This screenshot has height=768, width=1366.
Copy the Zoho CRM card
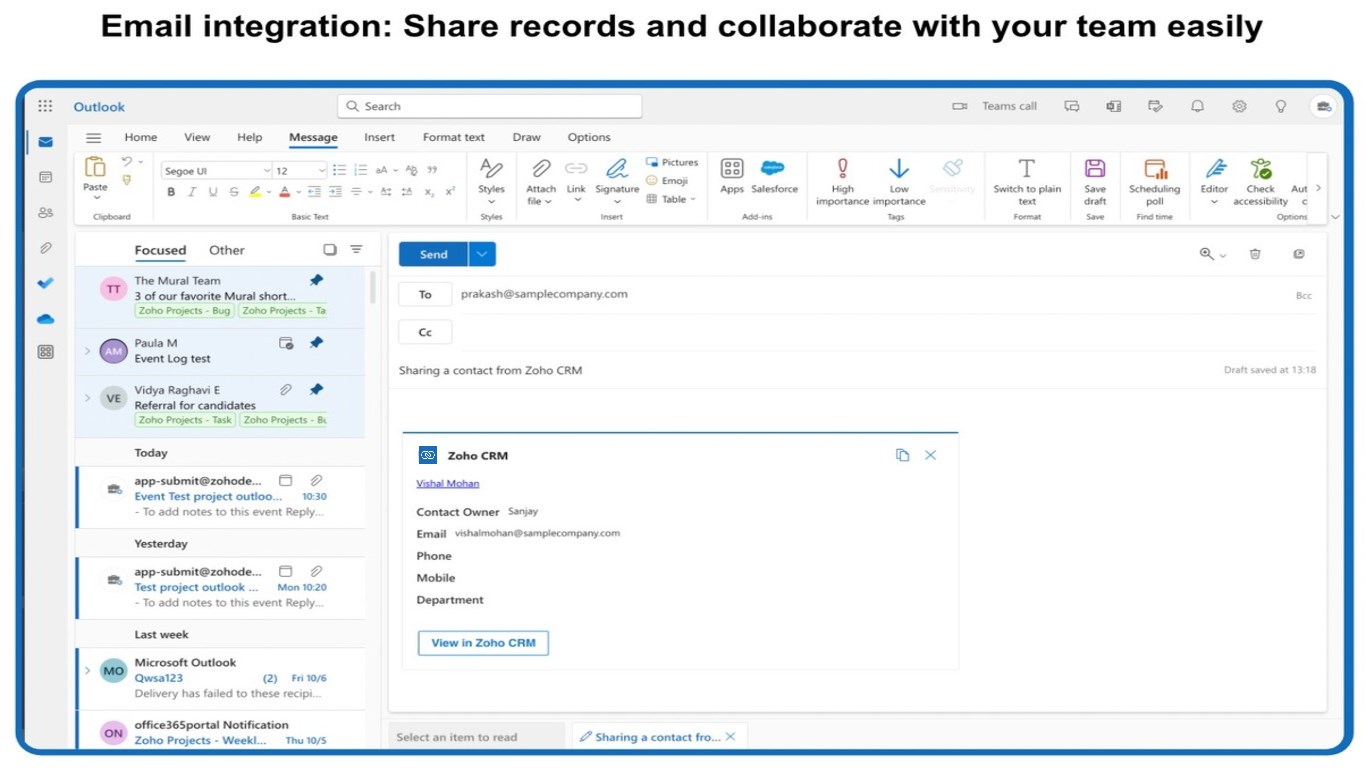(902, 455)
